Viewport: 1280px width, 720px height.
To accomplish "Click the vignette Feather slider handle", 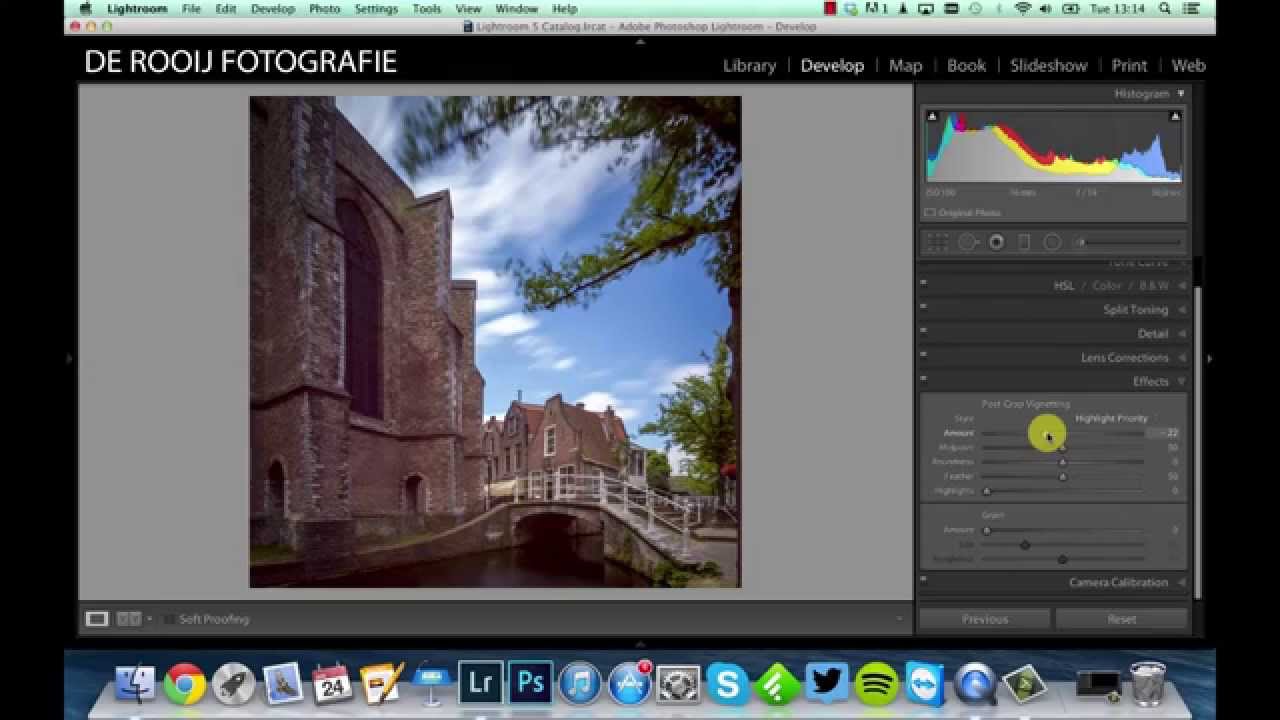I will coord(1062,477).
